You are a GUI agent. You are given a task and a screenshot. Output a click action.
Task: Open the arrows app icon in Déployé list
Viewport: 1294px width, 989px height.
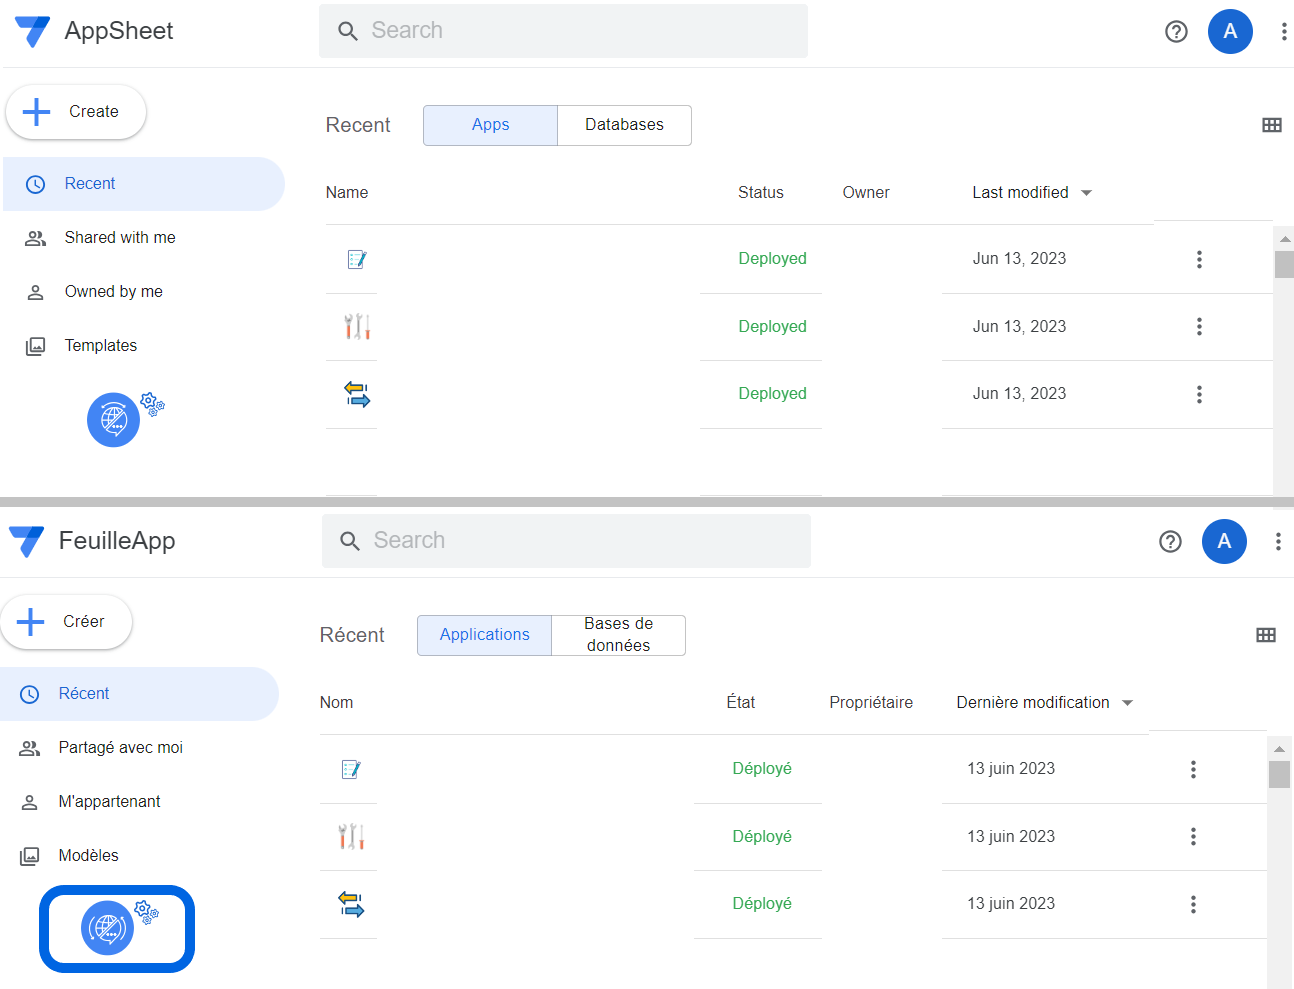pos(351,904)
